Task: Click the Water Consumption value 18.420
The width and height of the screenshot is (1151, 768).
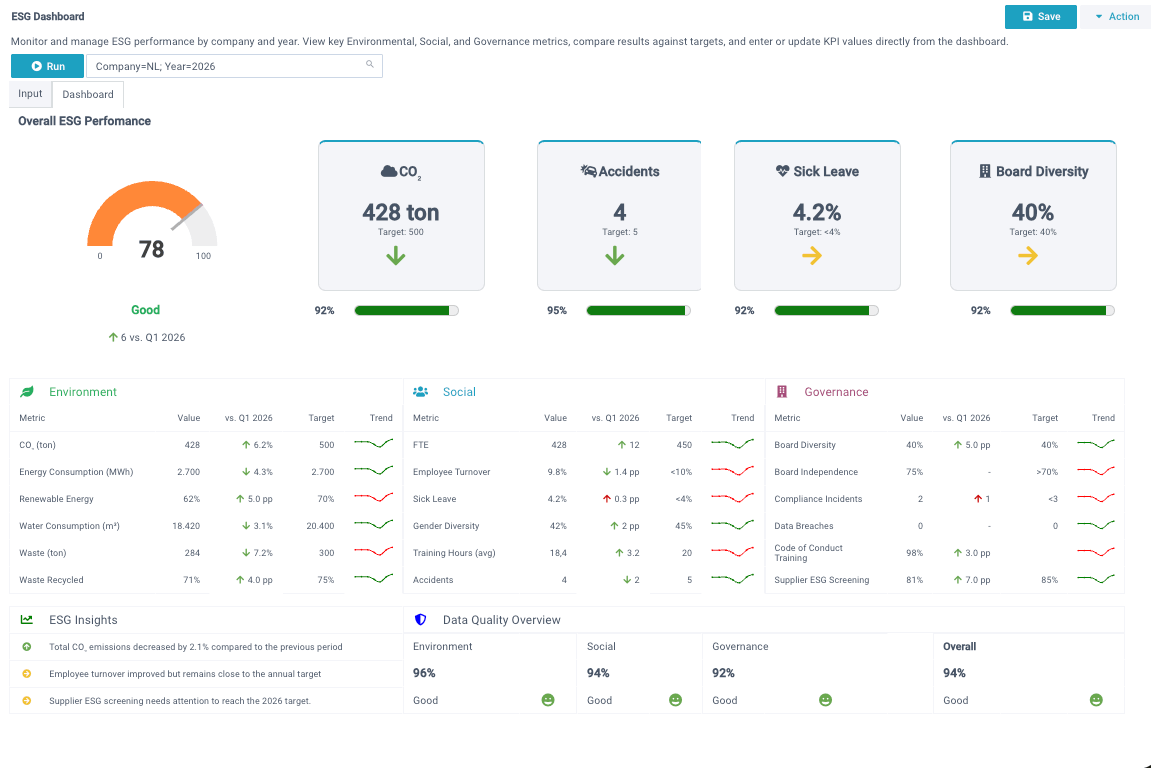Action: (186, 526)
